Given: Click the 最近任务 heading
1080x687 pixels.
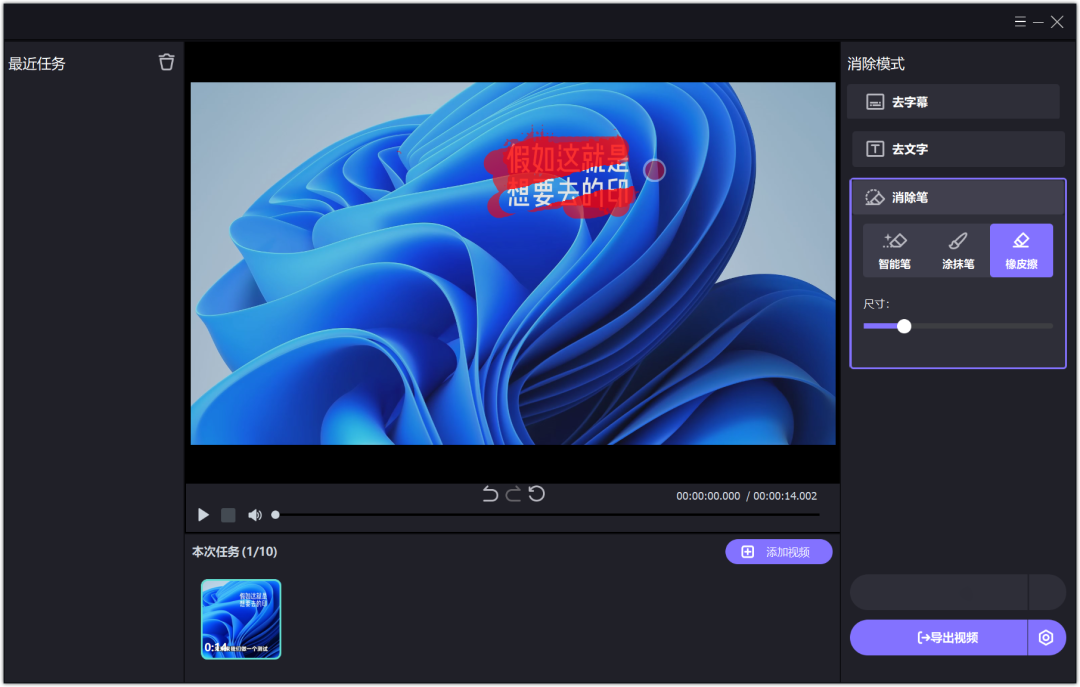Looking at the screenshot, I should coord(37,64).
